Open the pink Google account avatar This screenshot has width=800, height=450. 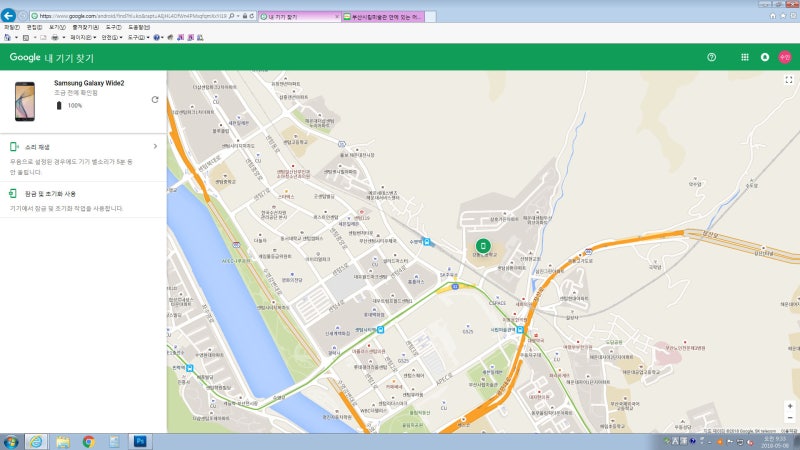click(785, 57)
